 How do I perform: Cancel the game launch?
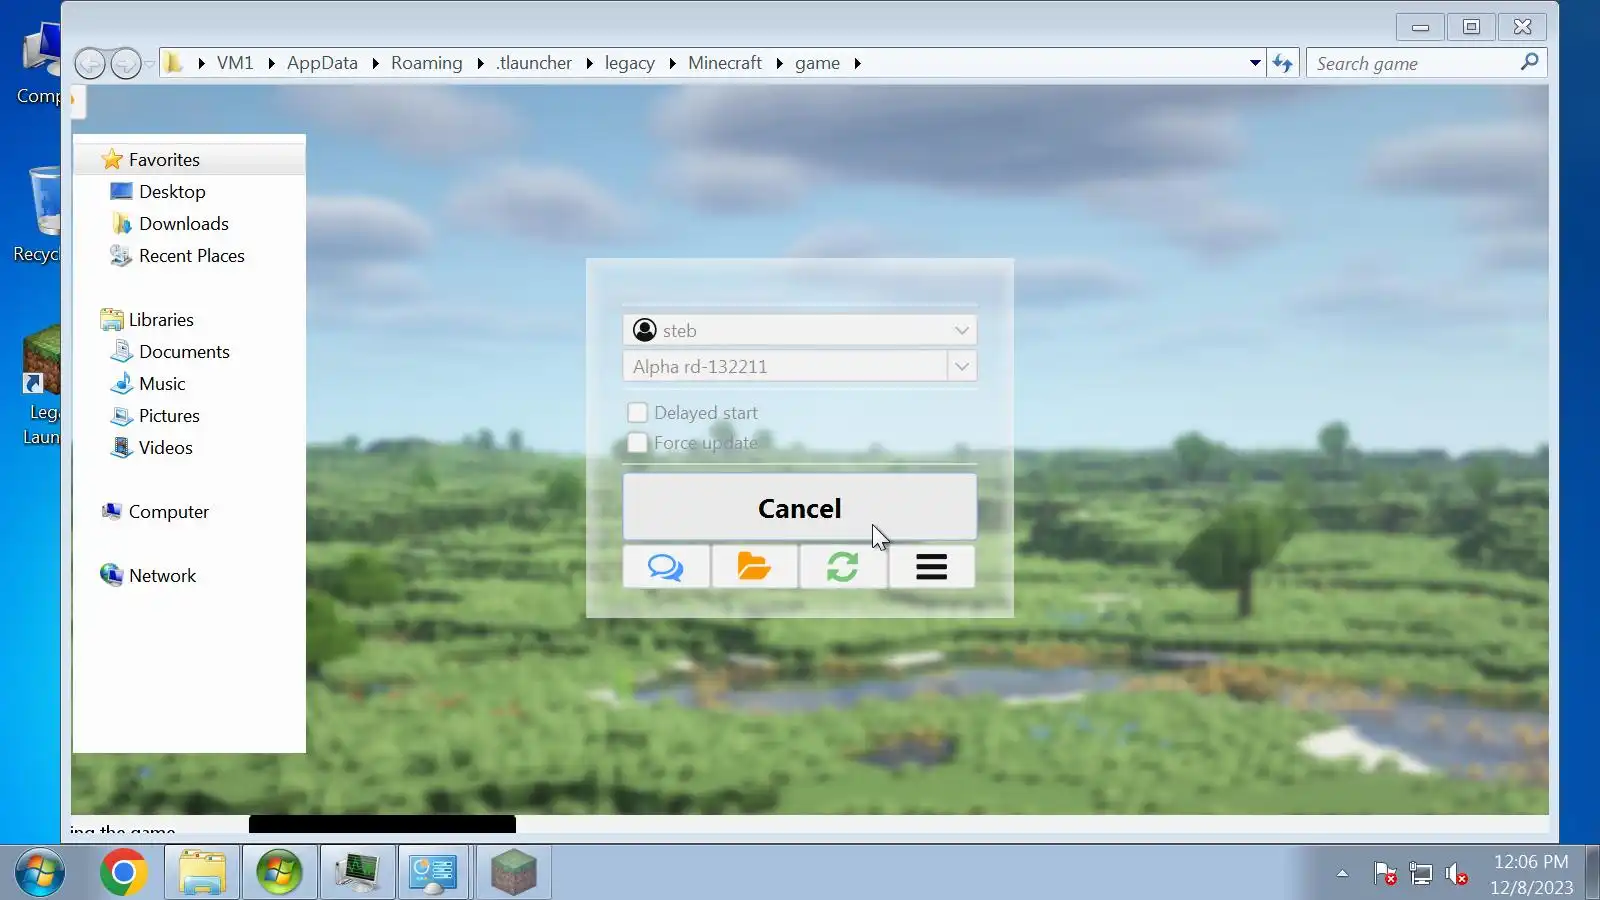(800, 508)
